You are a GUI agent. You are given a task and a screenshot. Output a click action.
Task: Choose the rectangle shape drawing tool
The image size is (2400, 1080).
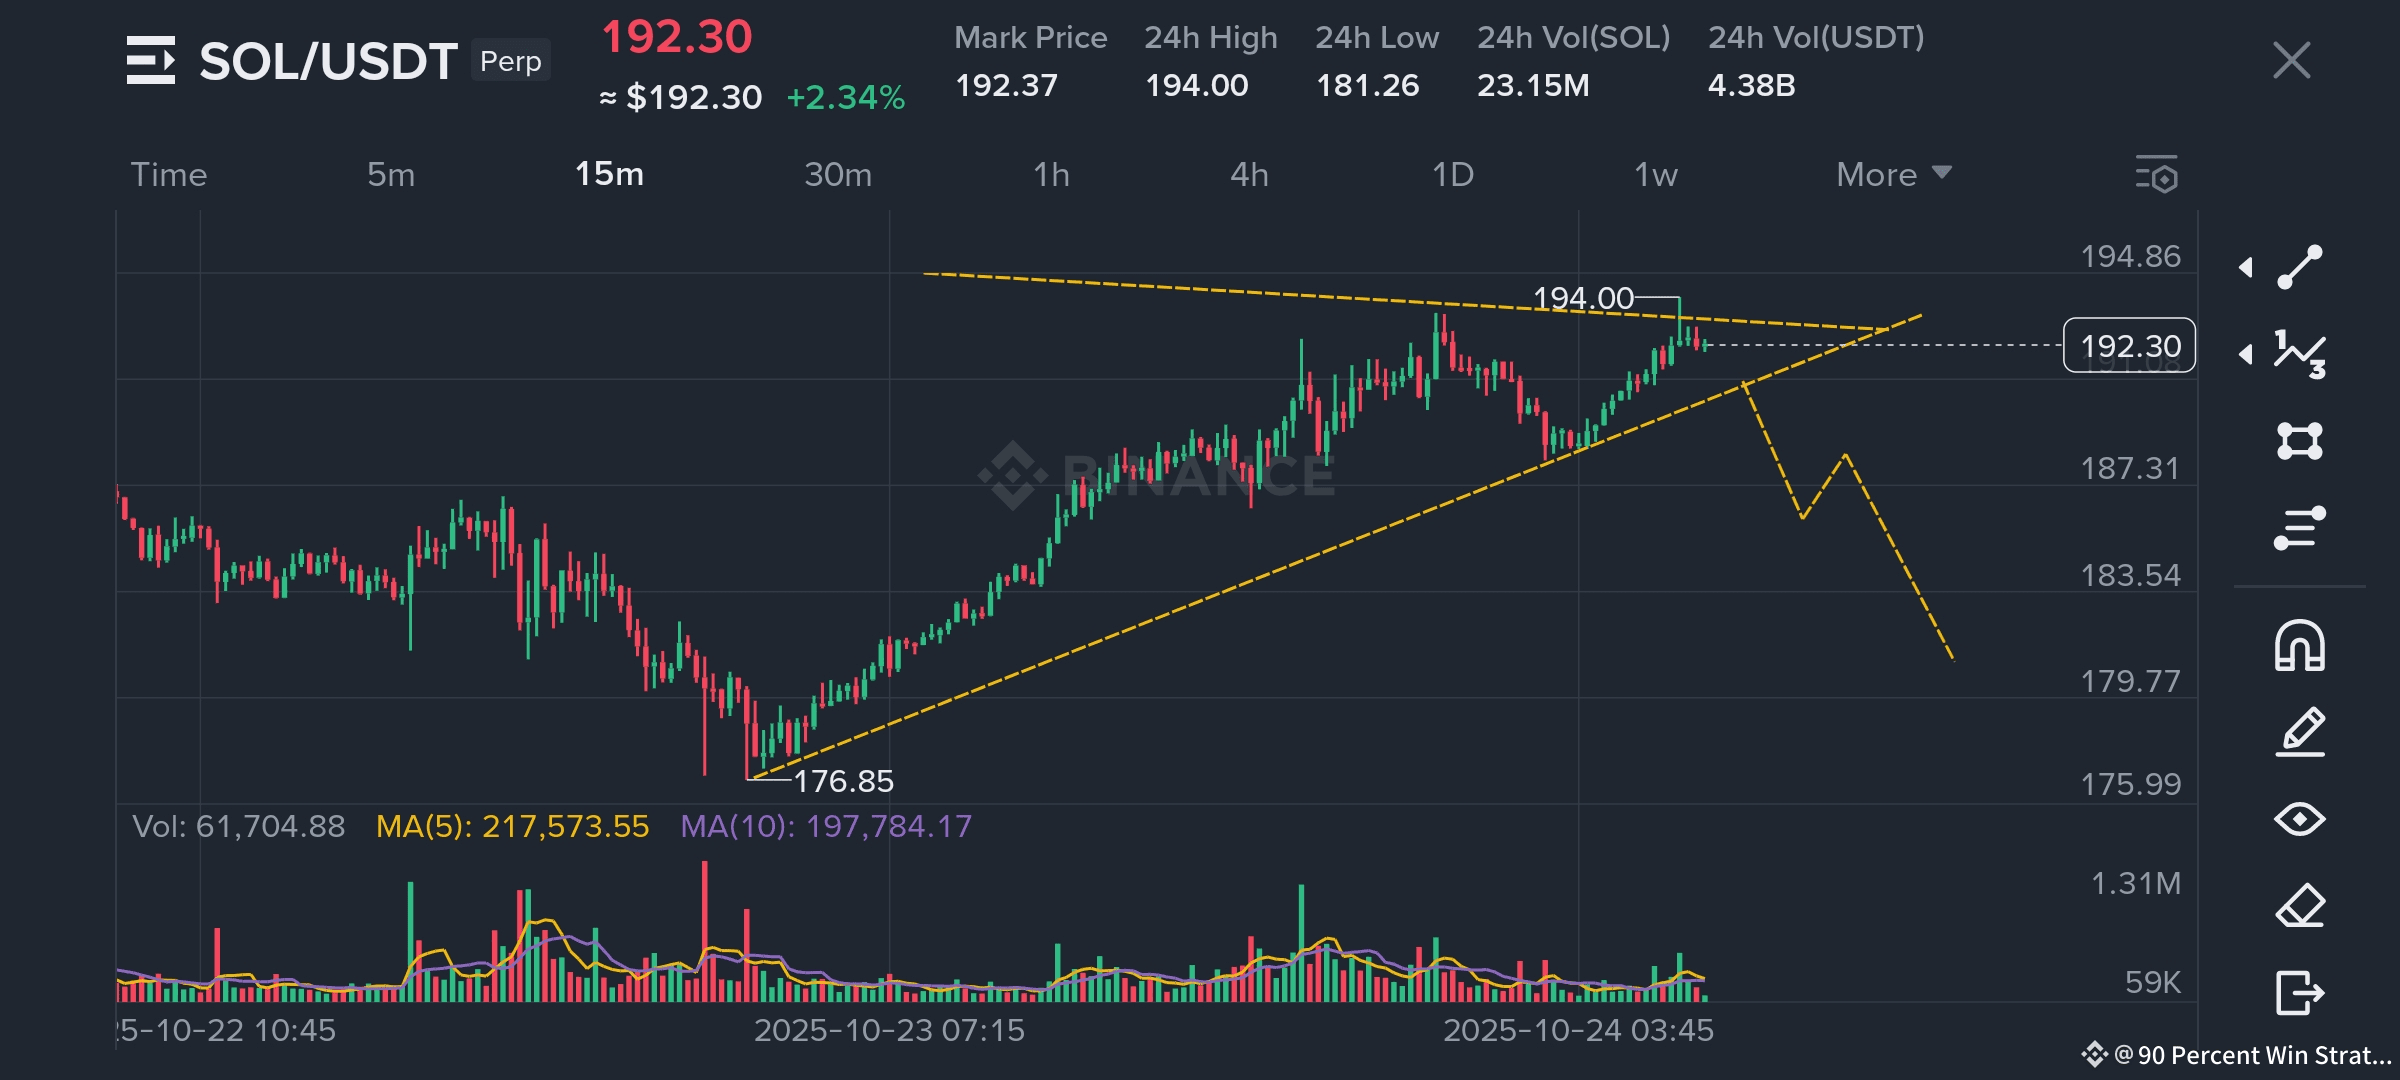pyautogui.click(x=2299, y=441)
